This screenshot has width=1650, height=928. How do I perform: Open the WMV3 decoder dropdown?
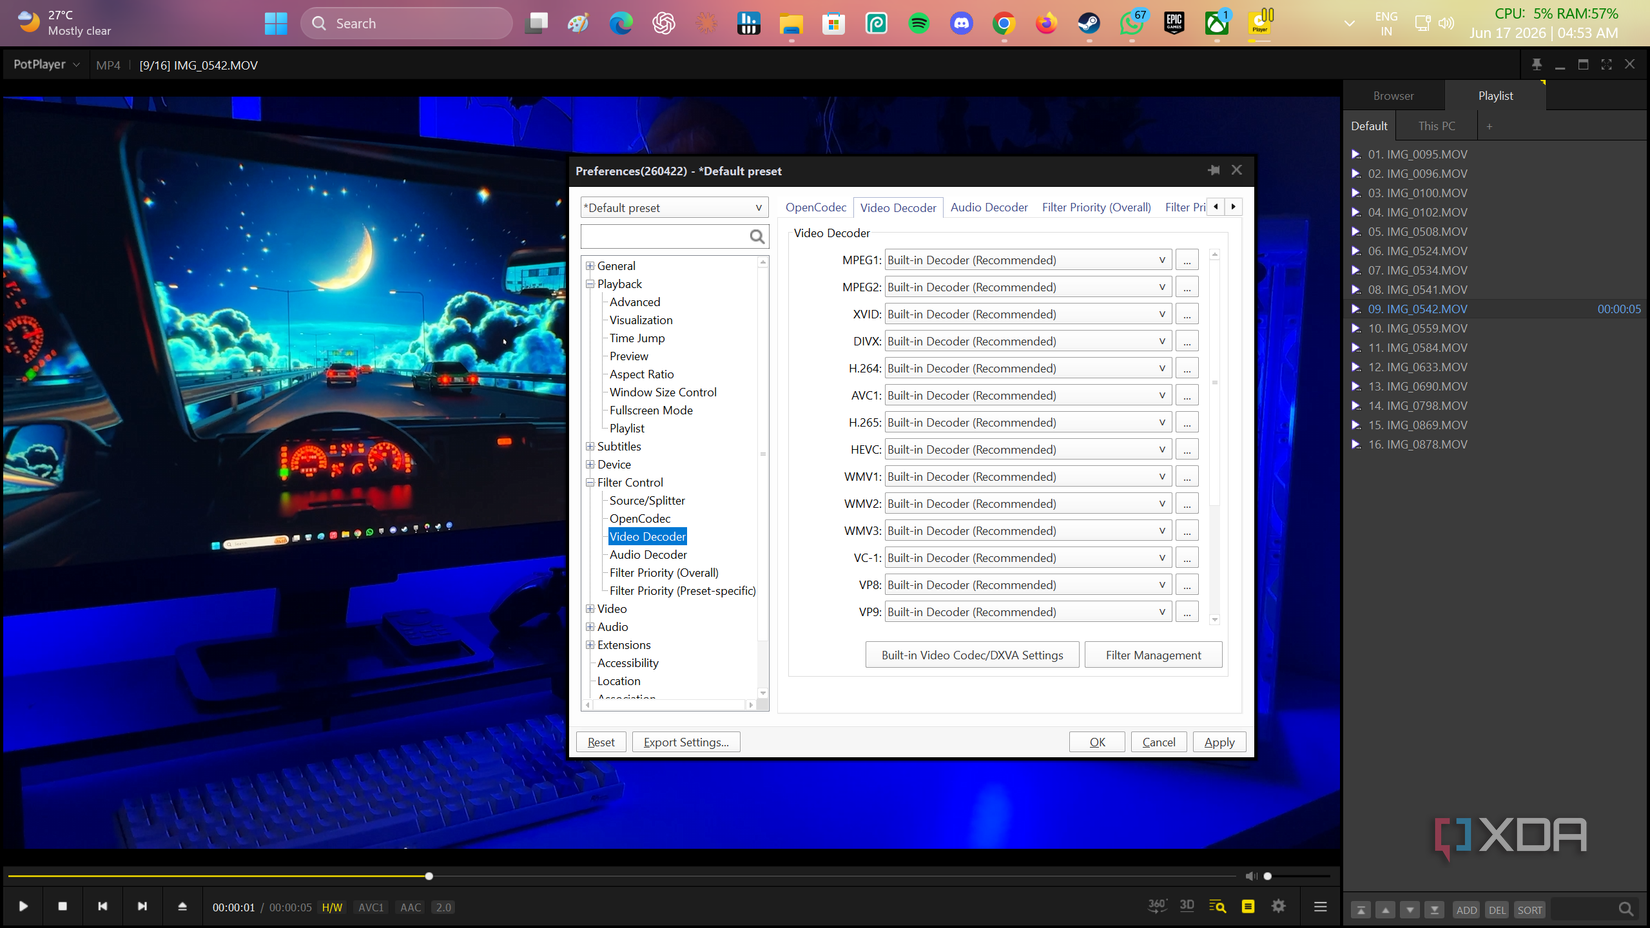click(1028, 531)
